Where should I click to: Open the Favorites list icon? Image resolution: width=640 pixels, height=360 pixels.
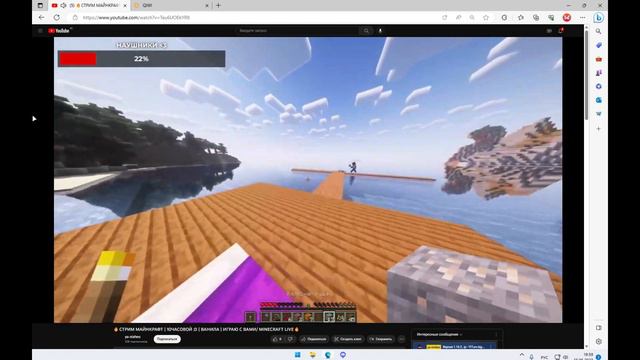(x=521, y=18)
